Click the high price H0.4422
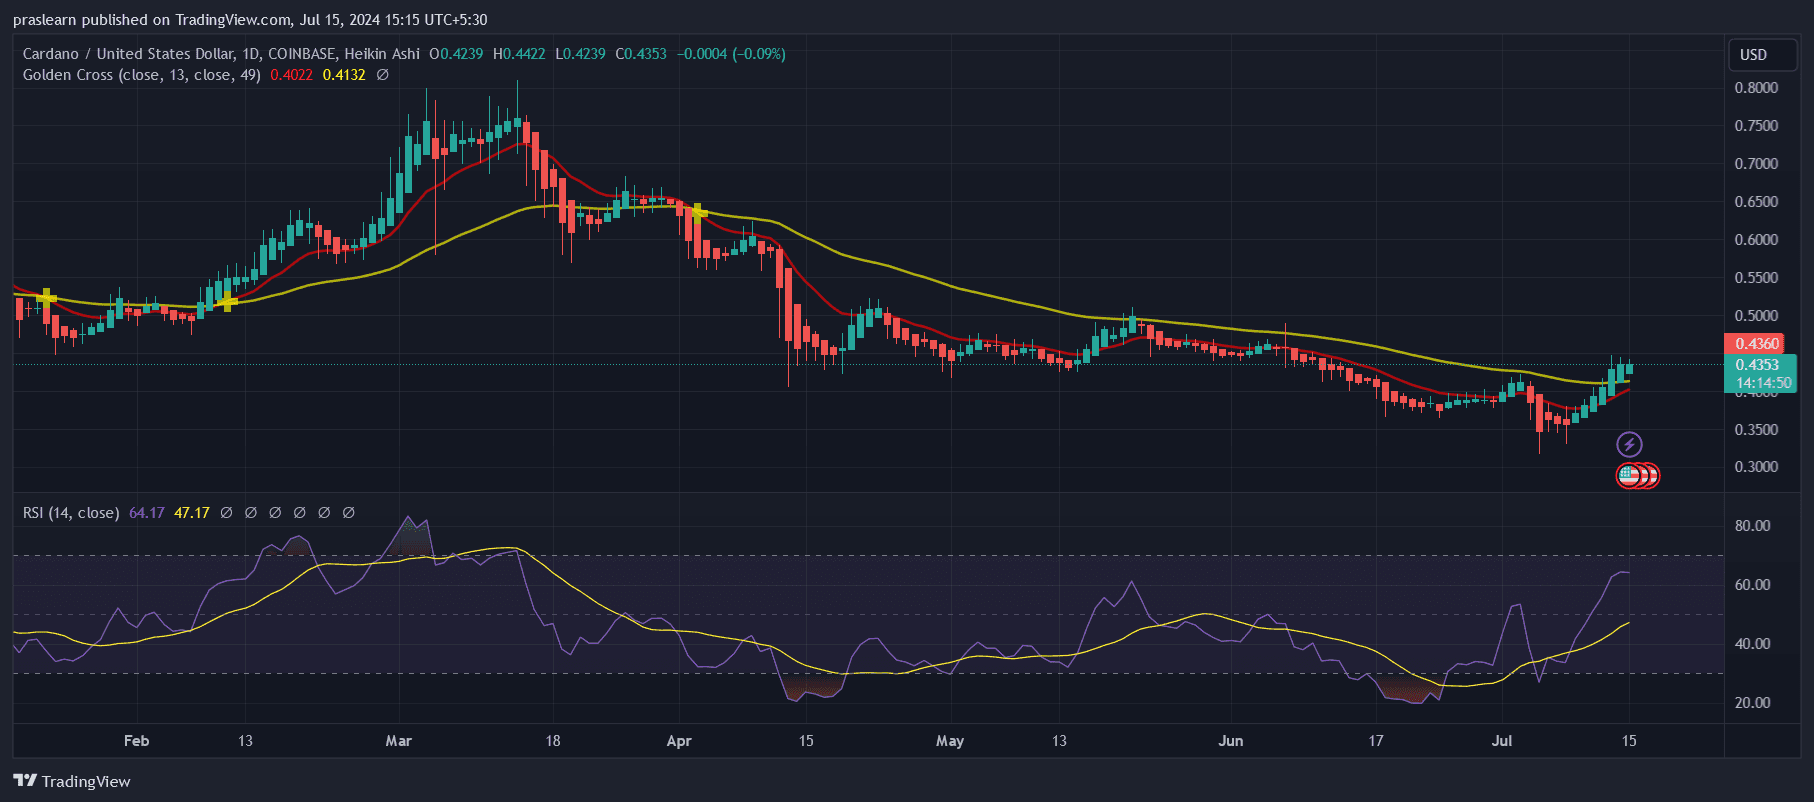Viewport: 1814px width, 802px height. pos(519,54)
